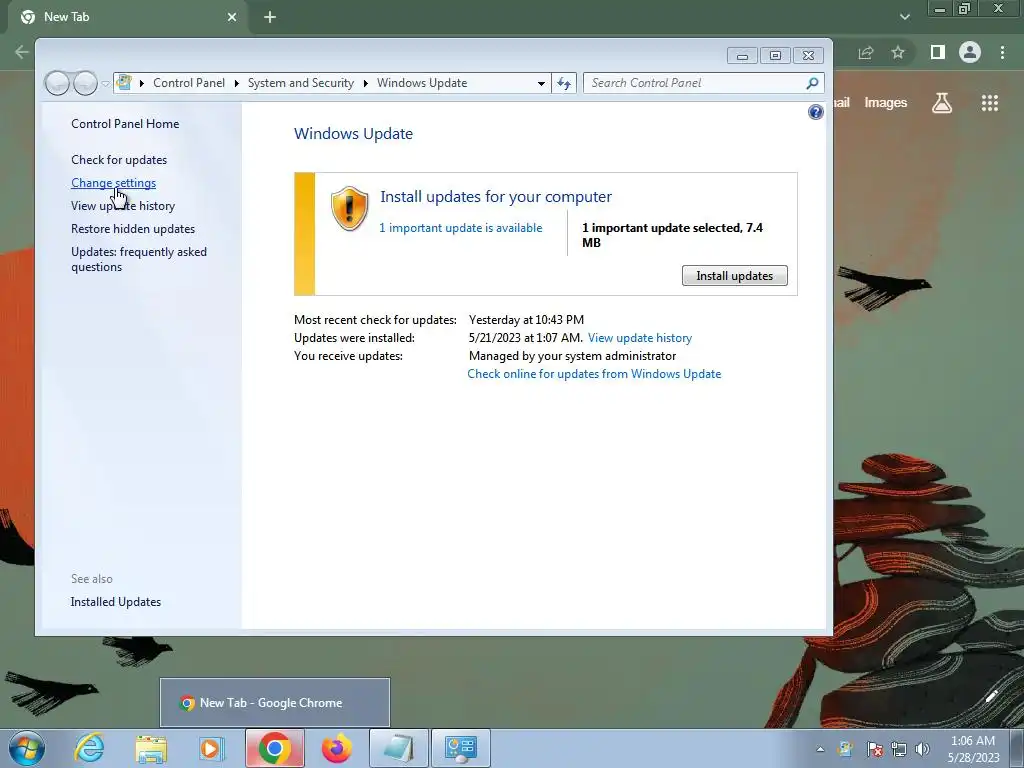Click the refresh icon beside the address bar

pyautogui.click(x=564, y=83)
